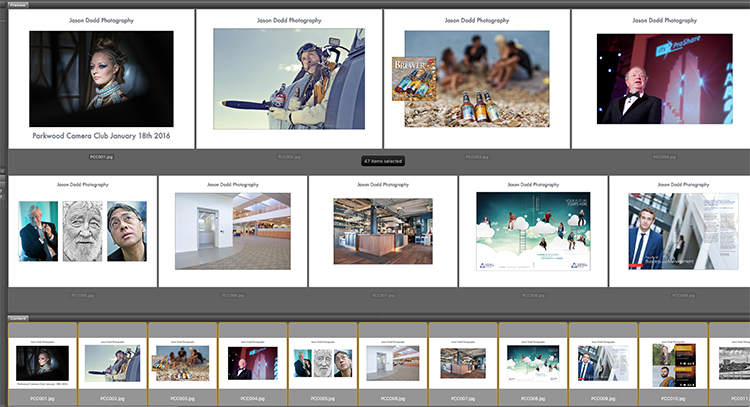The width and height of the screenshot is (750, 407).
Task: Select the PCC008.jpg clouds illustration thumbnail in Content
Action: point(533,363)
